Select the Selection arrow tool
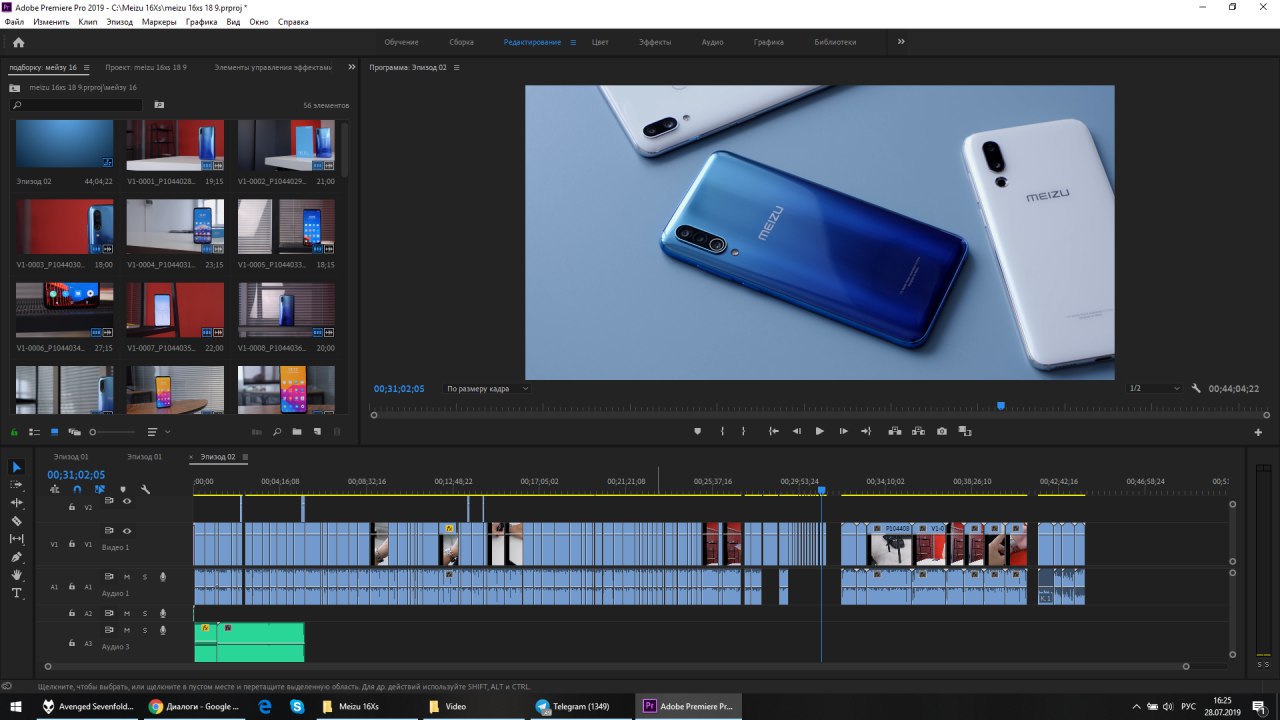Viewport: 1280px width, 720px height. click(x=16, y=467)
